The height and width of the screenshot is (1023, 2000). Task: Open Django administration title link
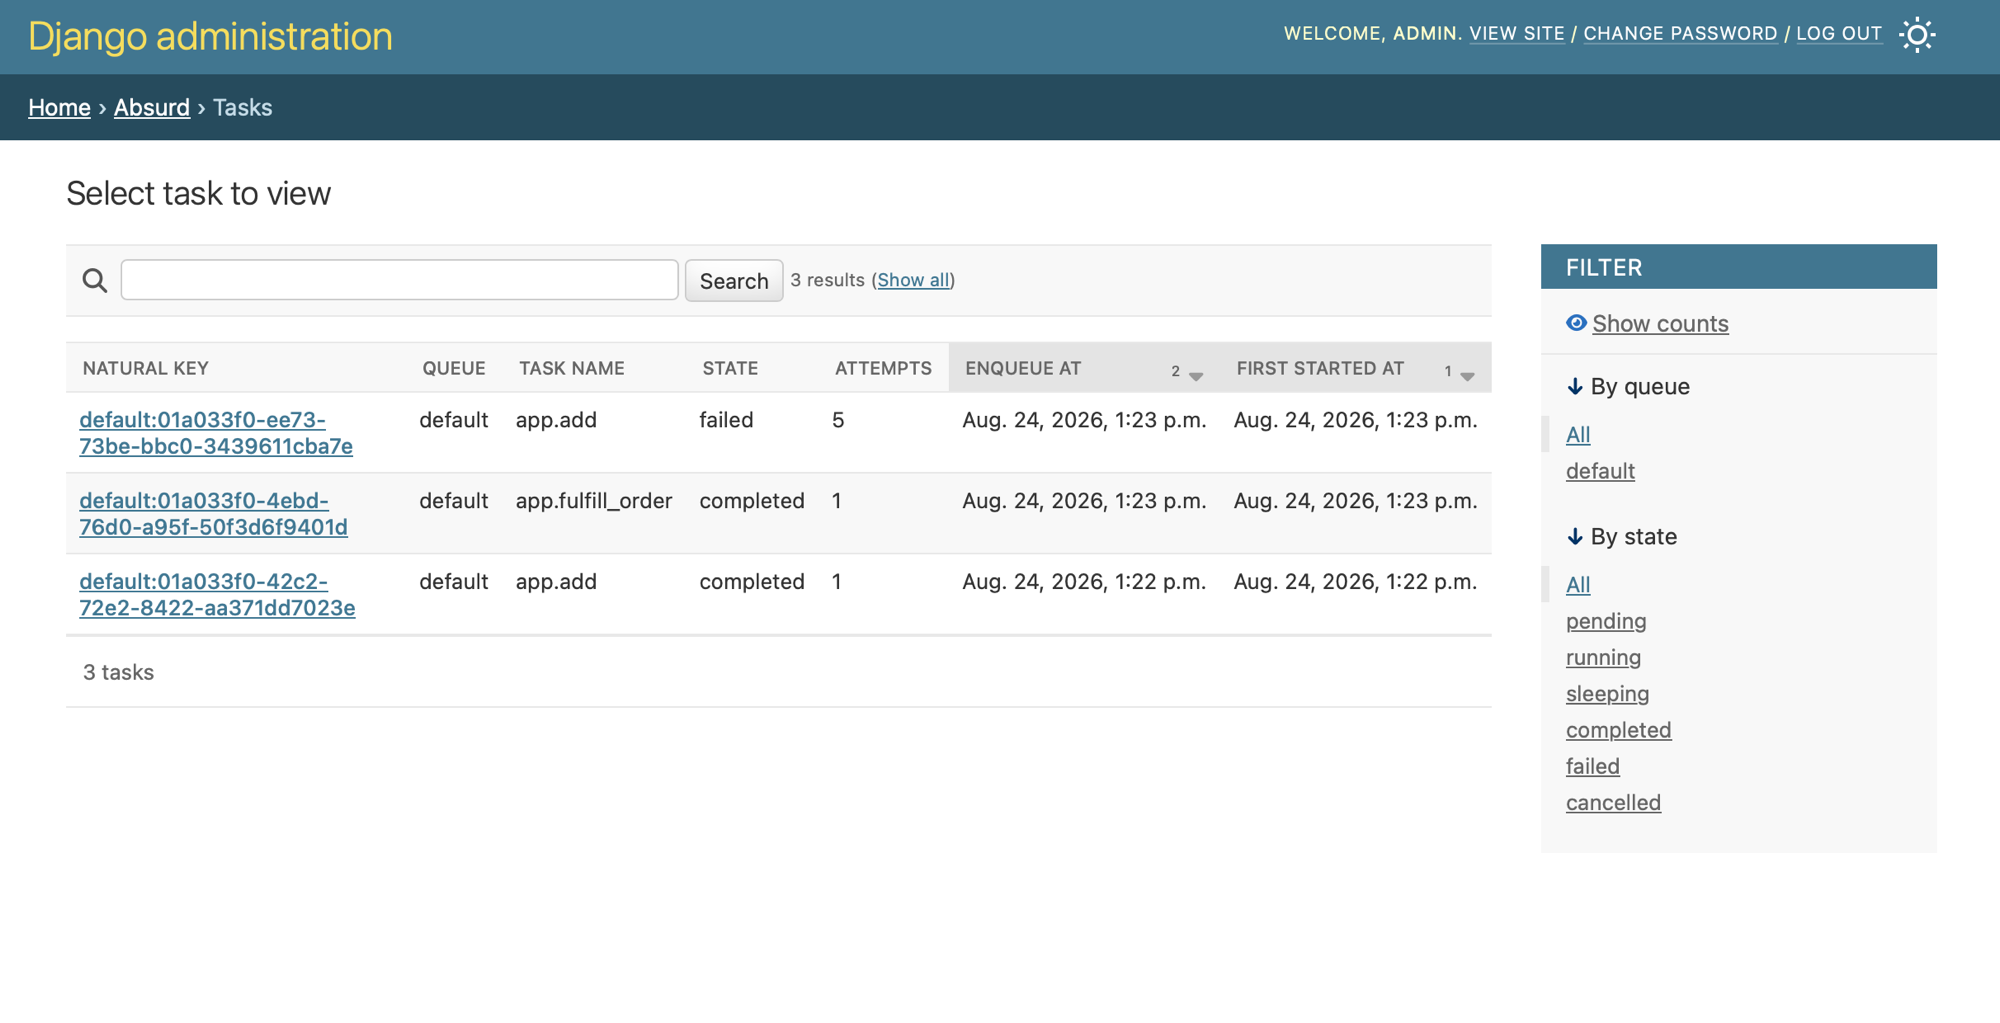[210, 36]
